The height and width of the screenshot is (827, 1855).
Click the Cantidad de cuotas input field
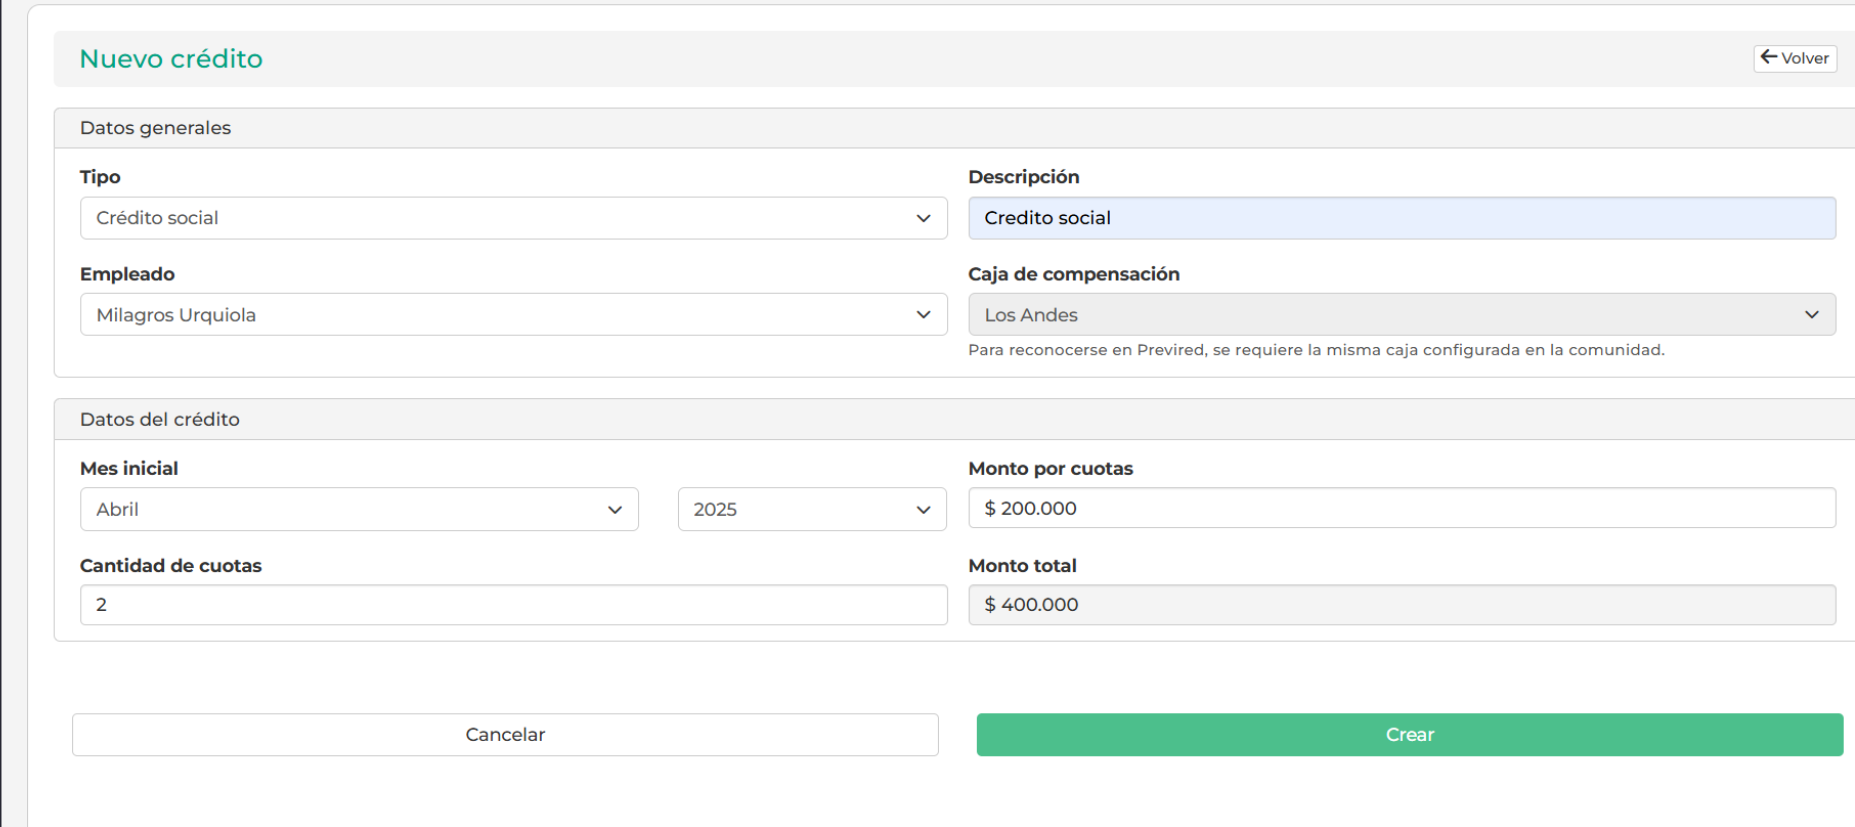(x=512, y=605)
